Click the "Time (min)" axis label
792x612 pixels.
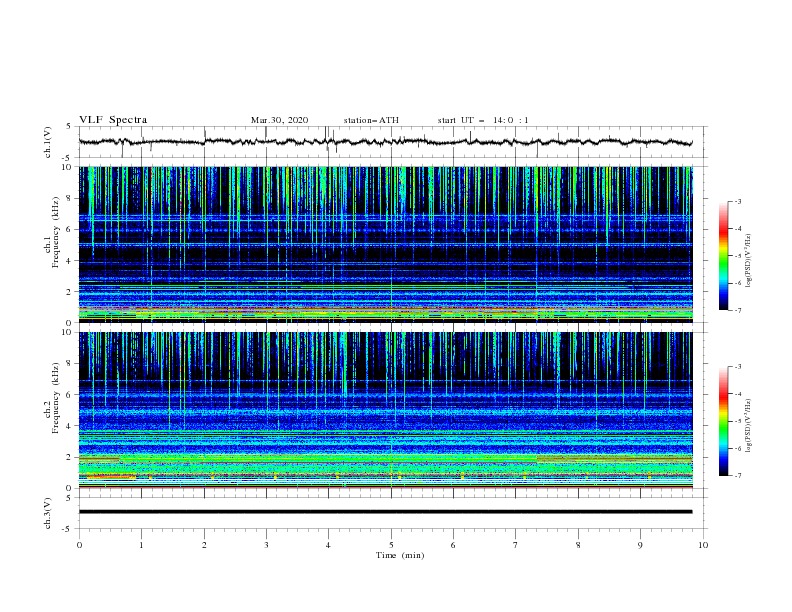click(x=400, y=555)
